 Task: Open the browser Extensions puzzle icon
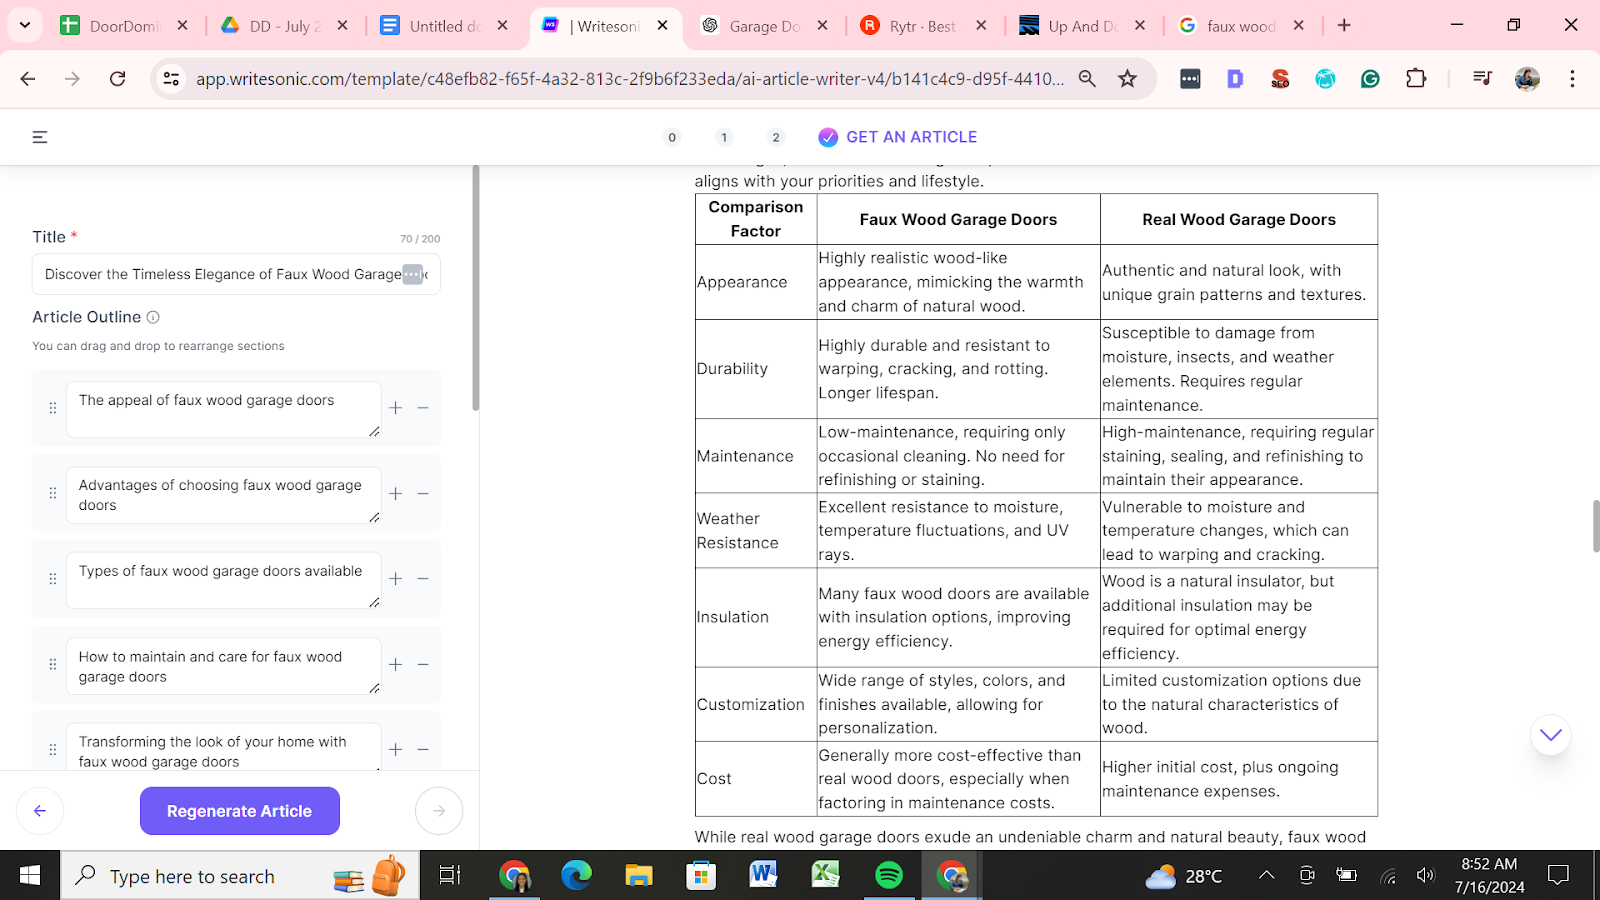[1416, 79]
